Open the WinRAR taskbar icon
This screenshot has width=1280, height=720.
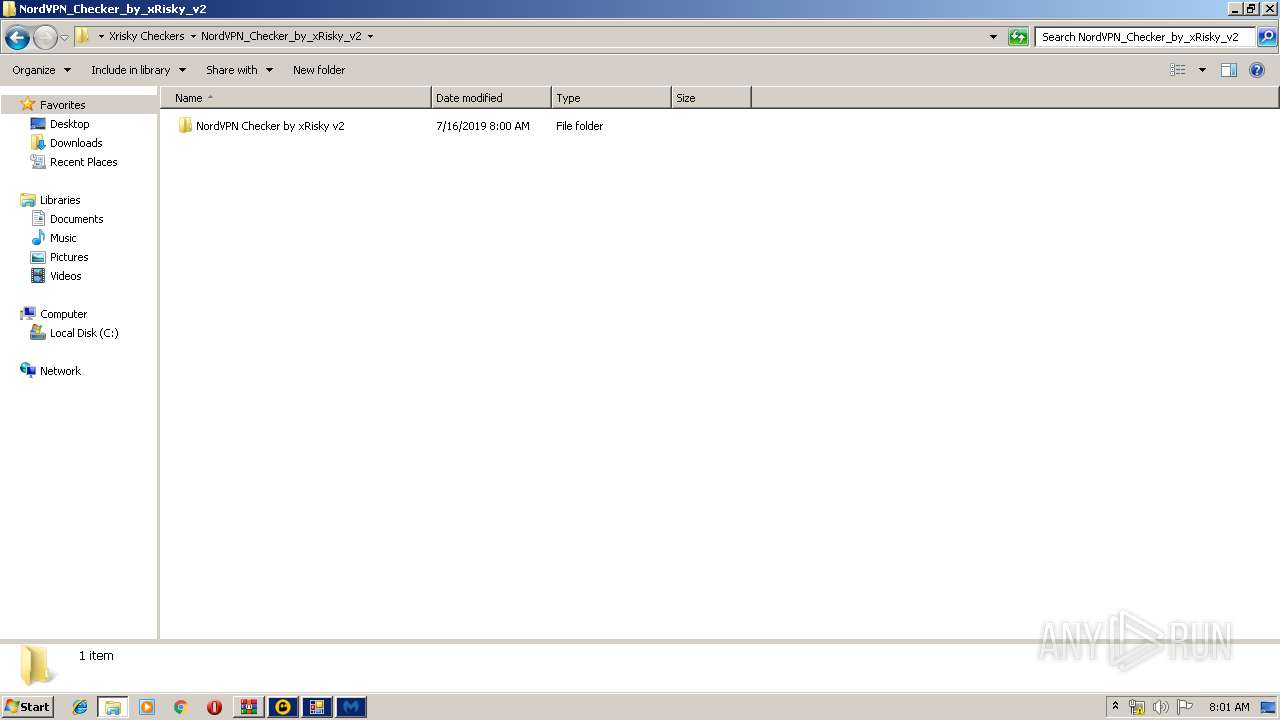pyautogui.click(x=248, y=707)
